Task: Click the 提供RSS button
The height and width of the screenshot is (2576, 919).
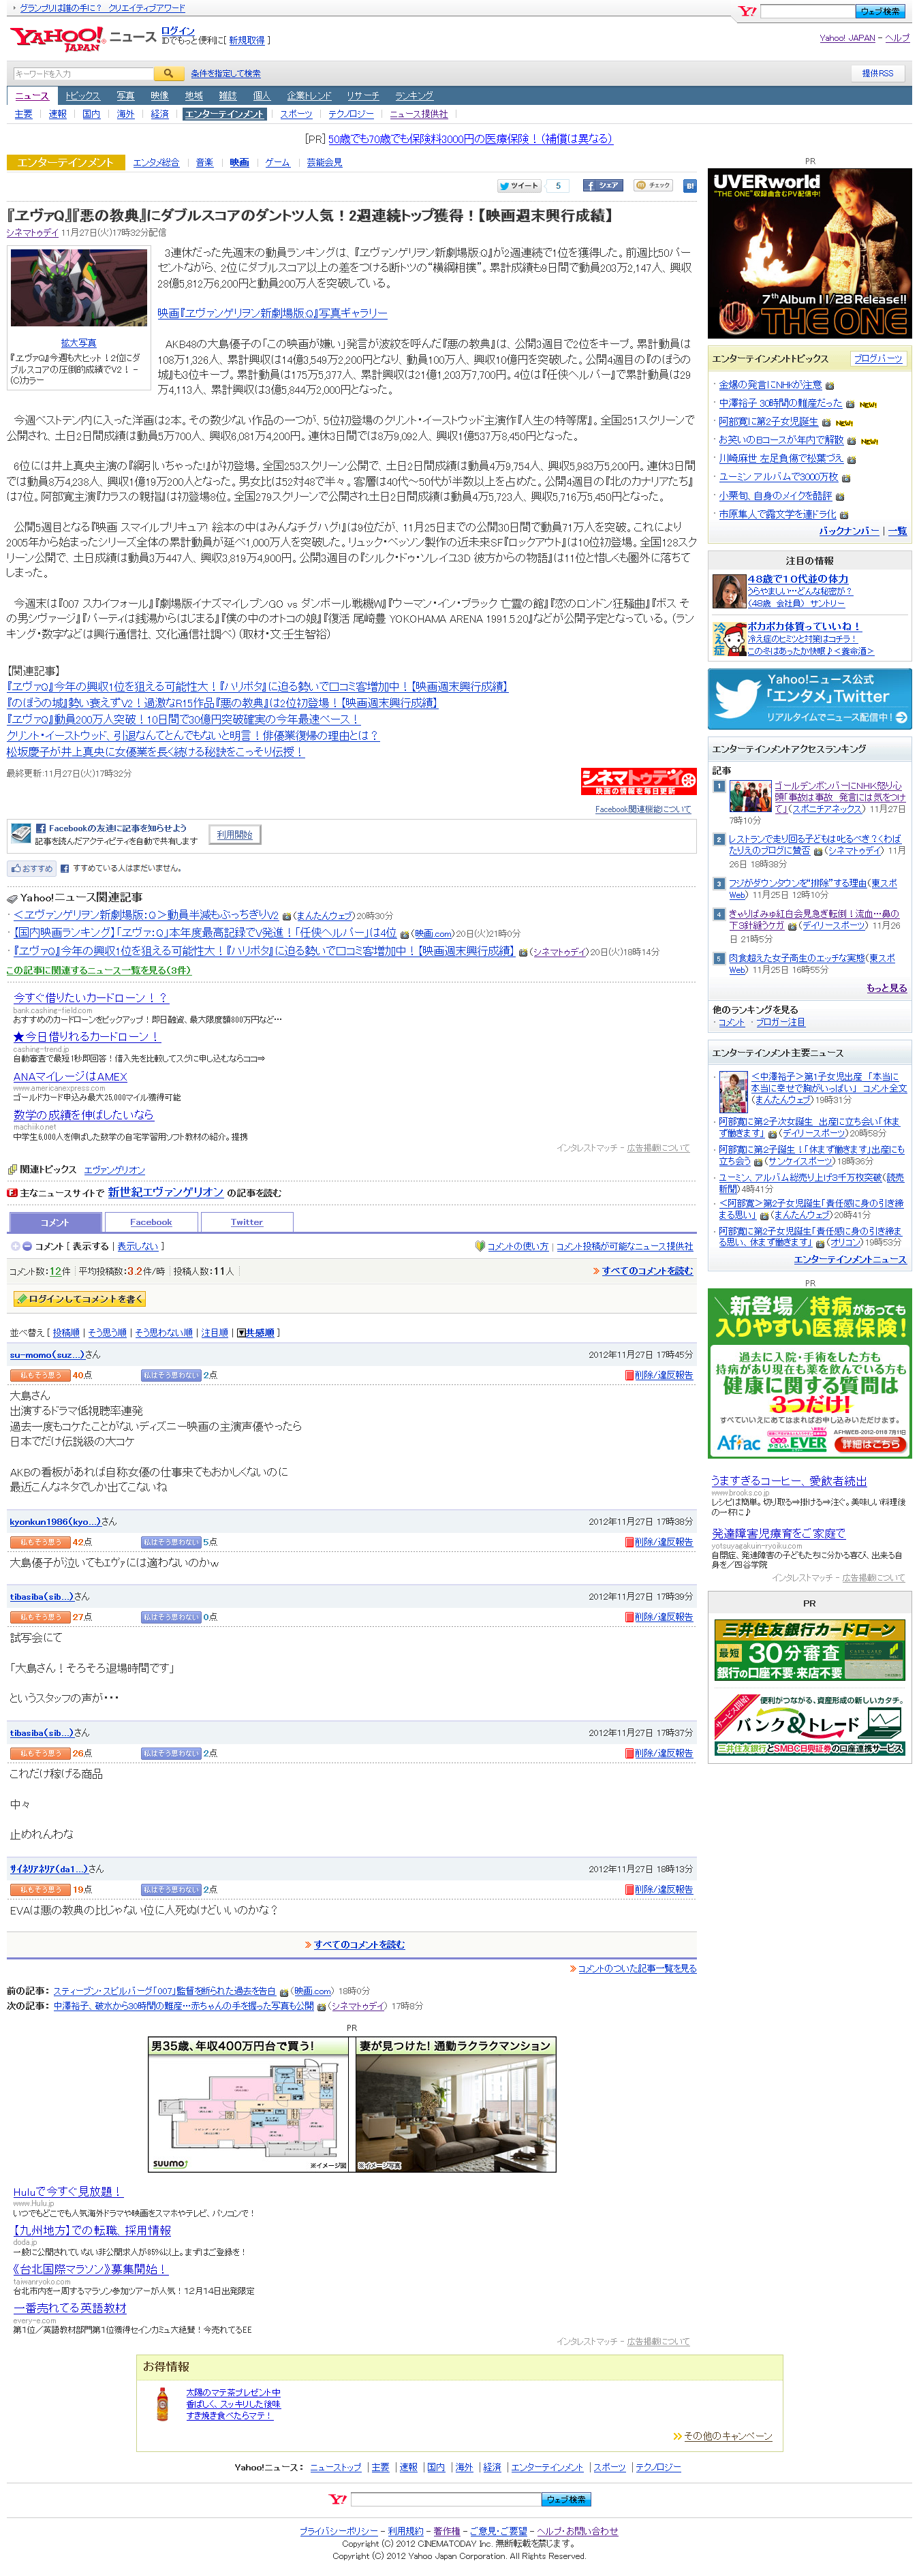Action: point(878,73)
